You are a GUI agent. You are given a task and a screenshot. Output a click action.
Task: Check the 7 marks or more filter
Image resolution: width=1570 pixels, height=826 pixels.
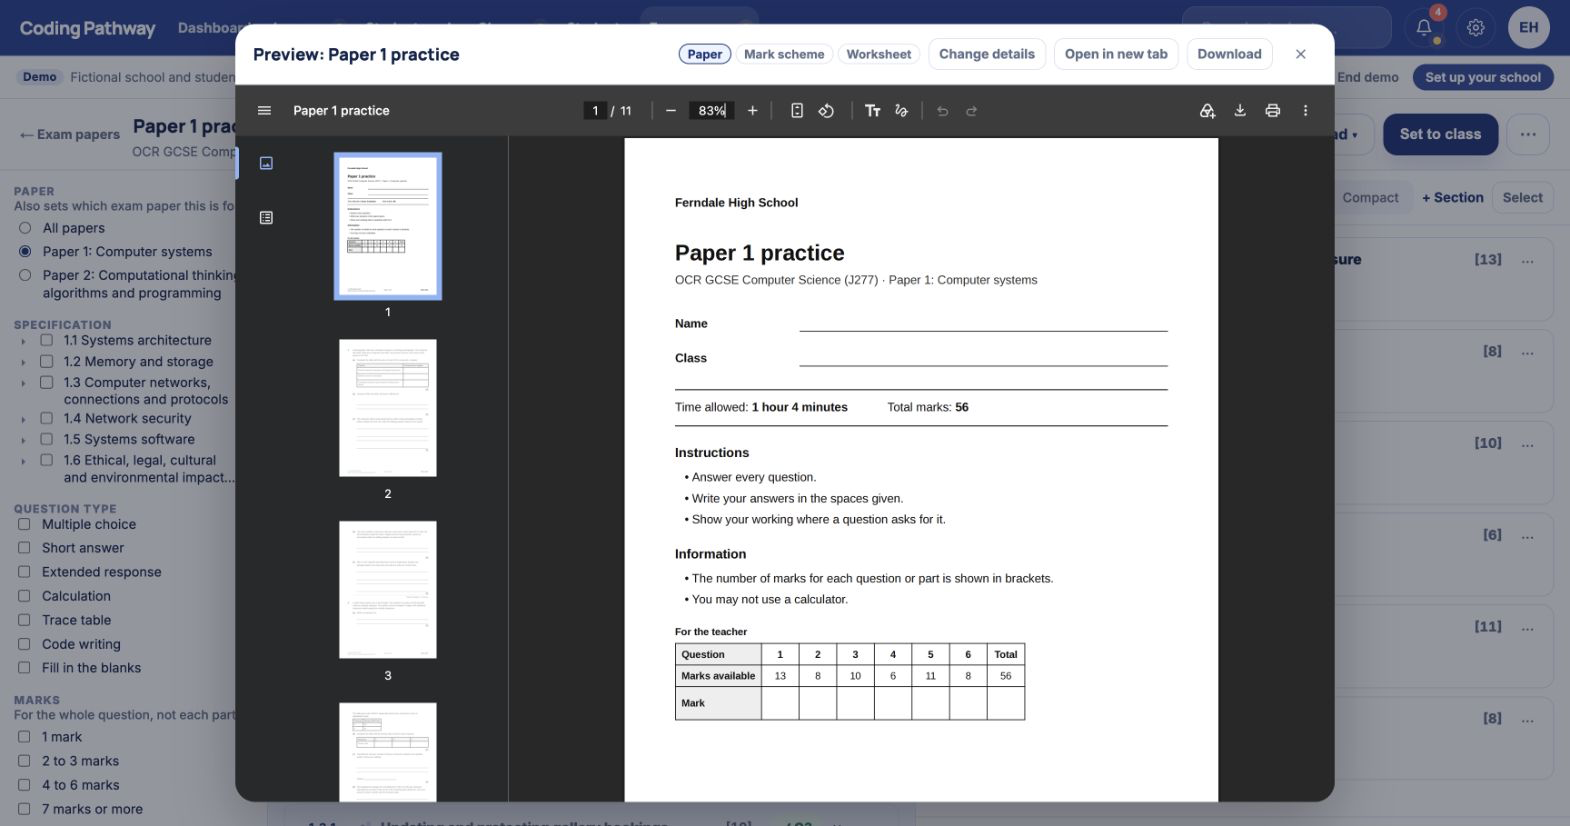point(24,809)
